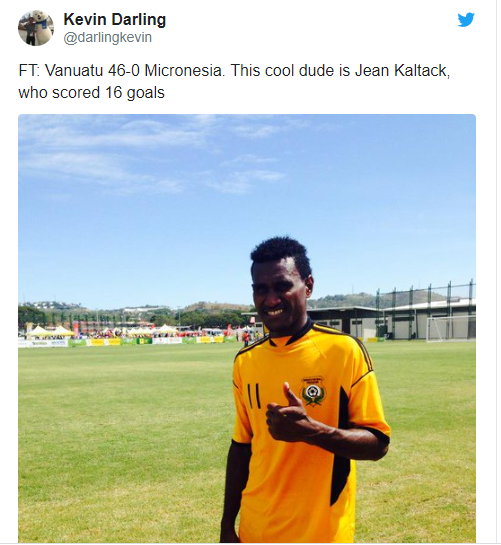
Task: Click the white goal post in background
Action: click(451, 329)
